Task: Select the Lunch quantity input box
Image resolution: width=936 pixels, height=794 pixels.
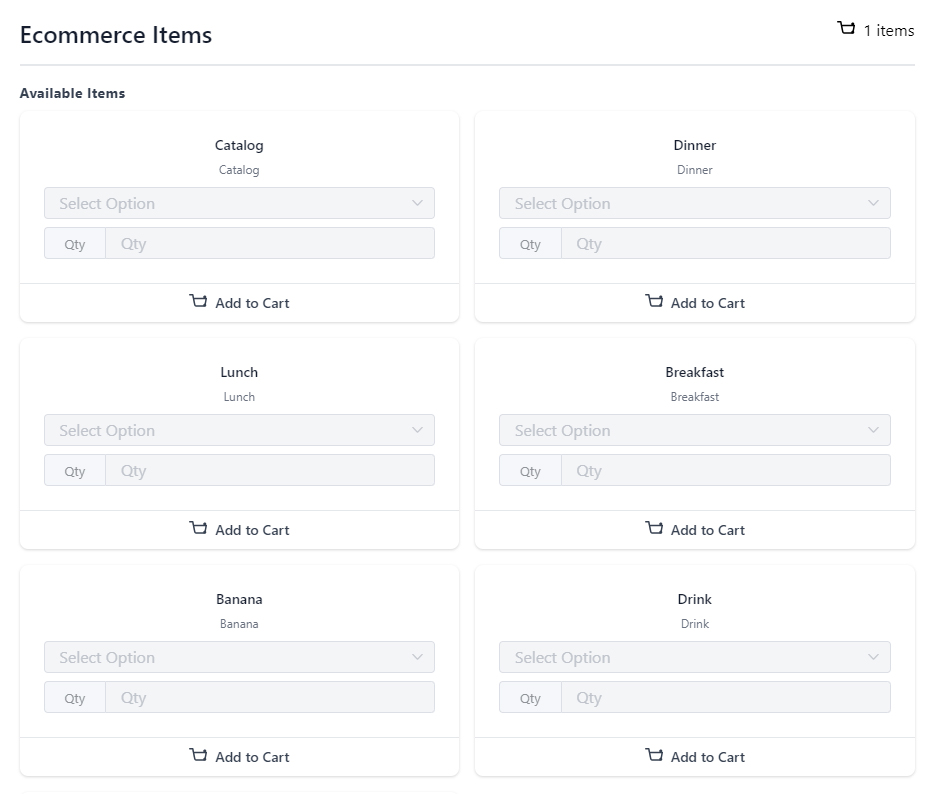Action: click(269, 470)
